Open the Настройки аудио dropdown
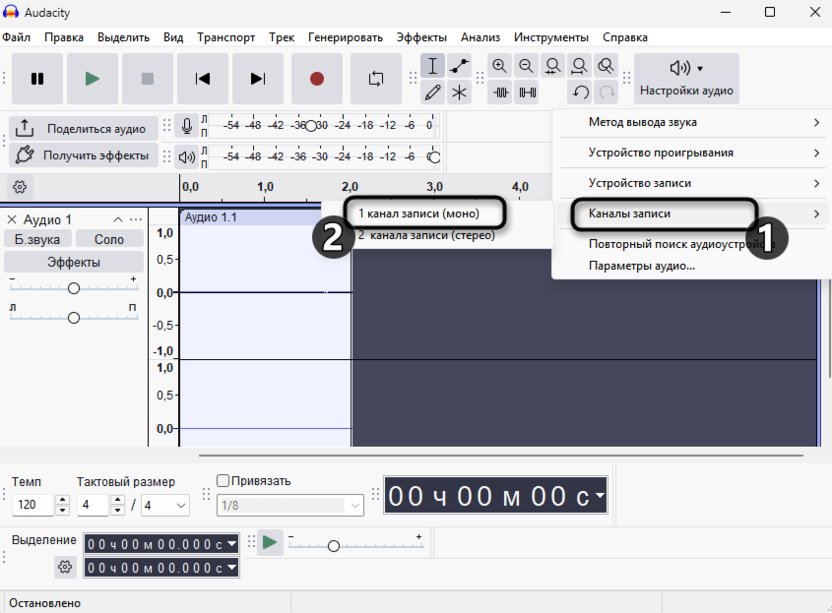This screenshot has height=613, width=832. point(686,79)
